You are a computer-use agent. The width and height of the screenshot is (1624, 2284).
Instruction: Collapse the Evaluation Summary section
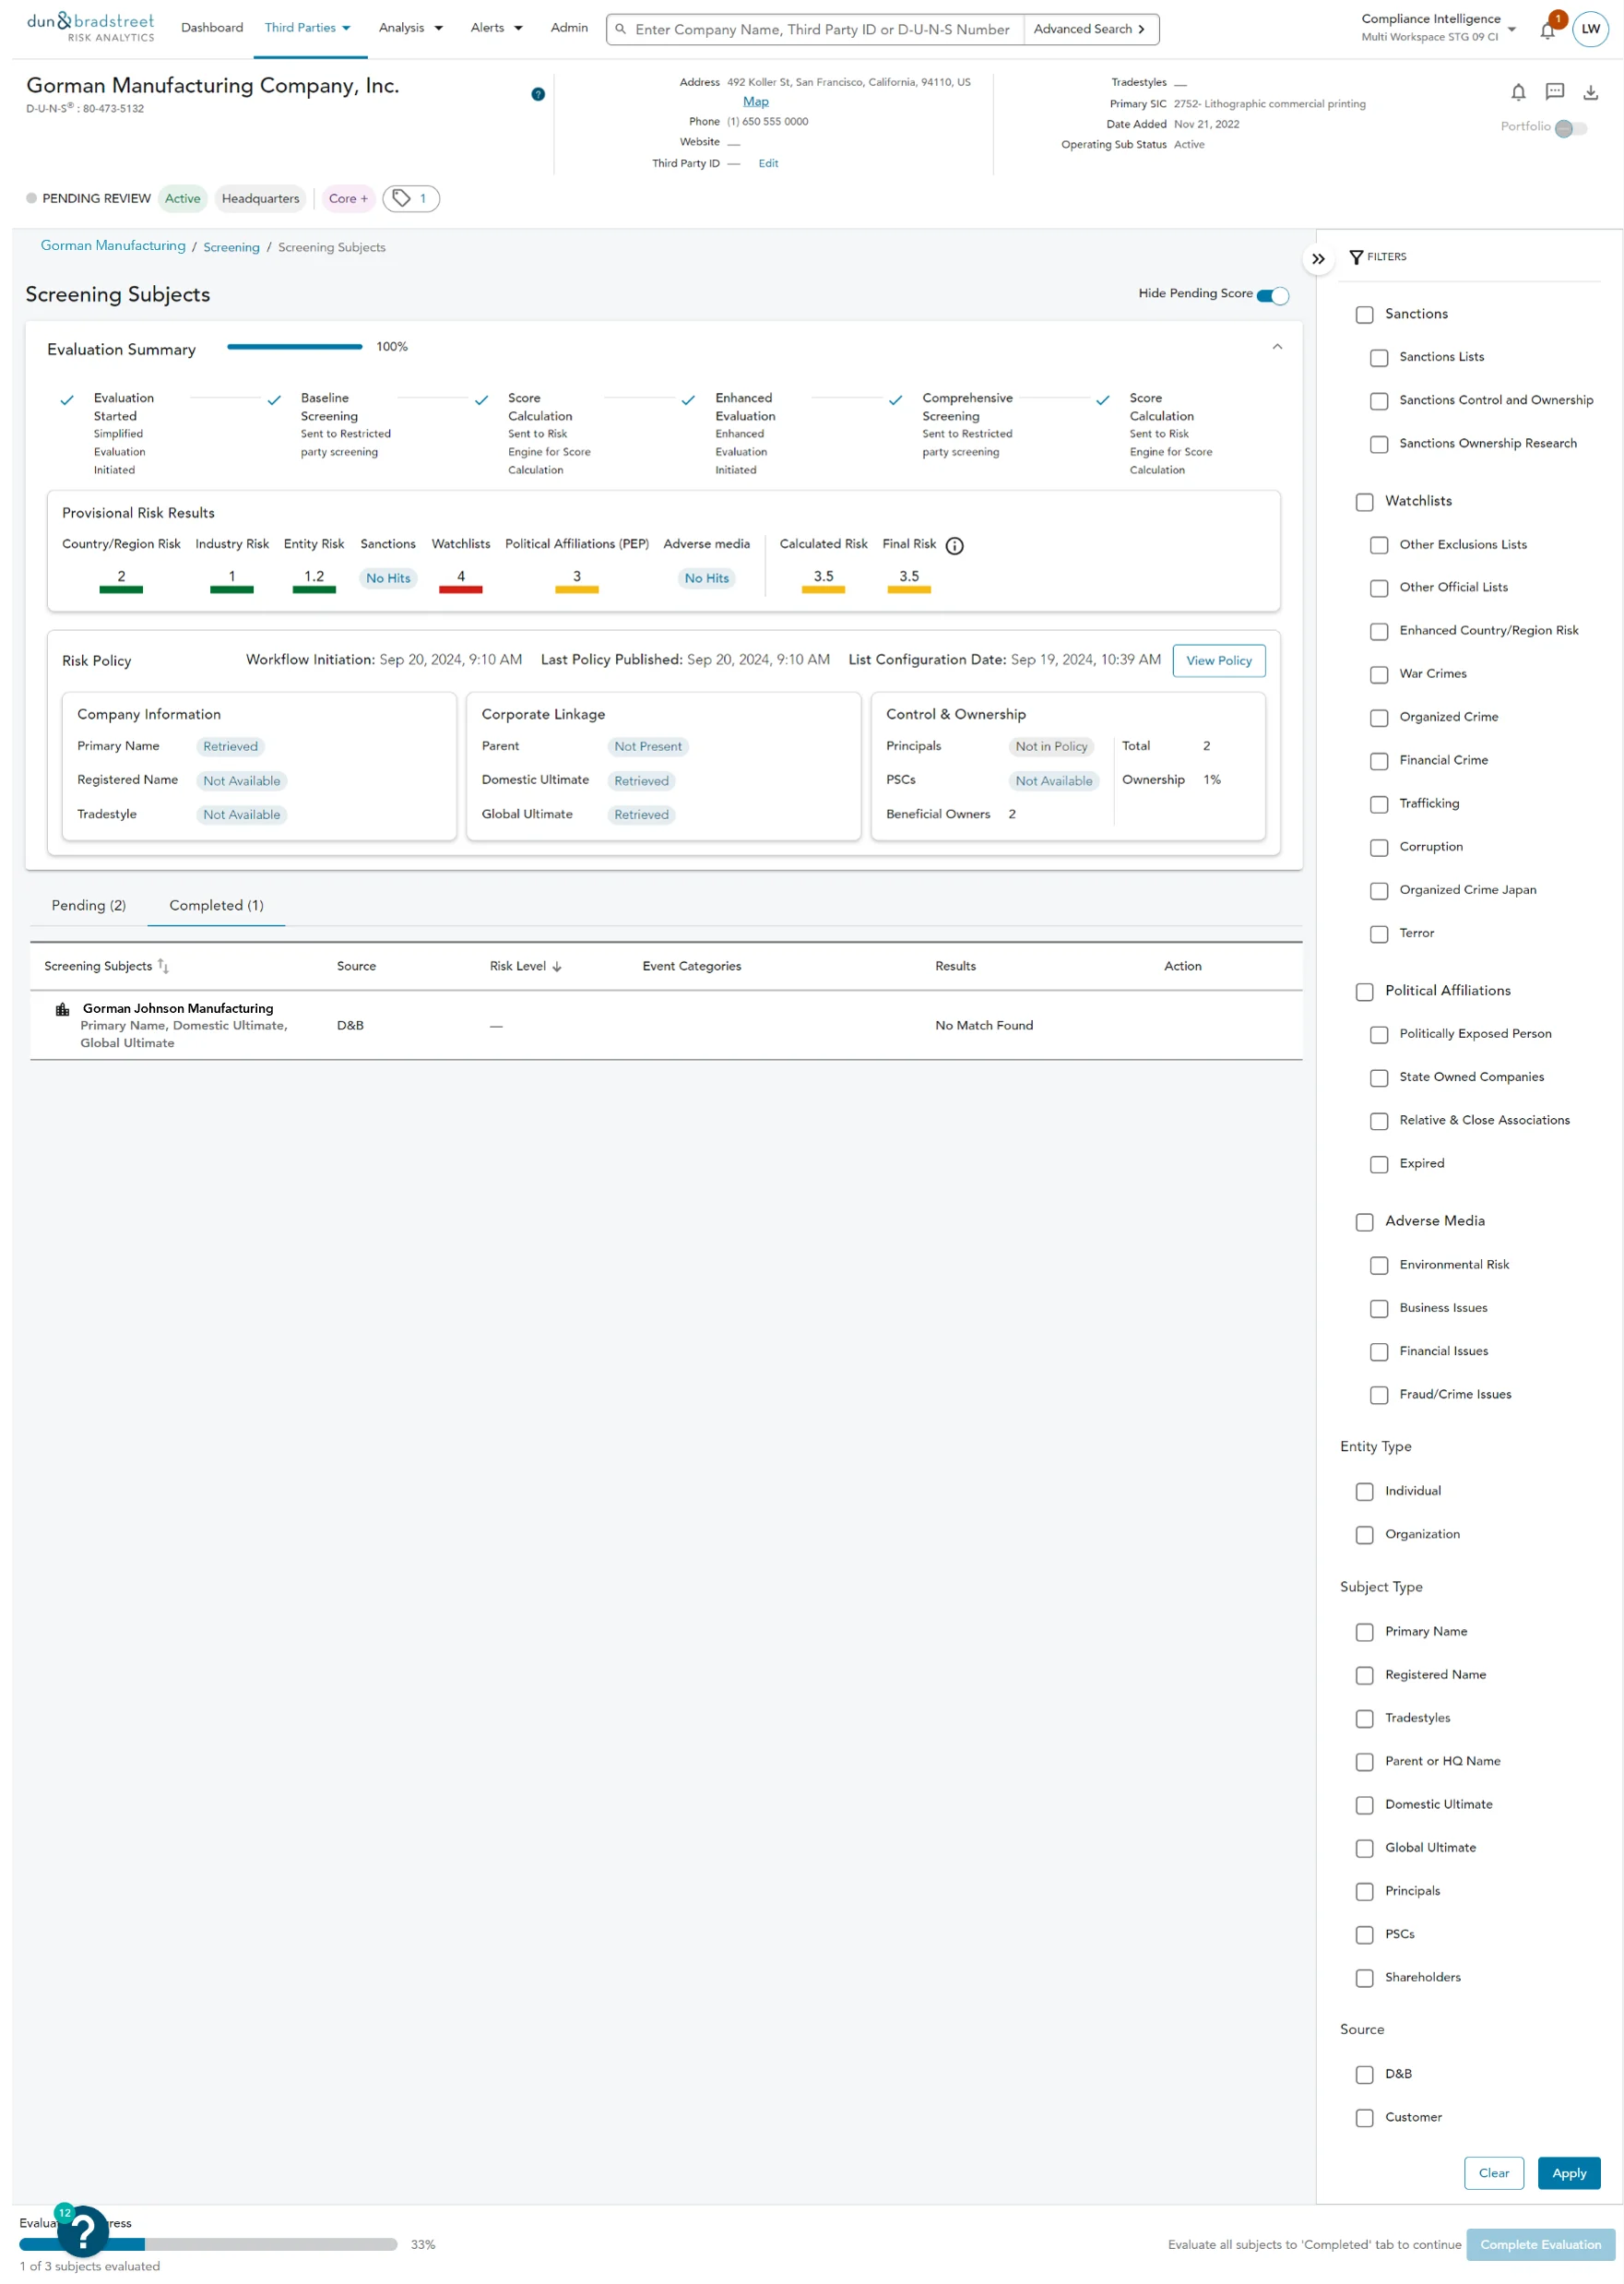pyautogui.click(x=1277, y=347)
